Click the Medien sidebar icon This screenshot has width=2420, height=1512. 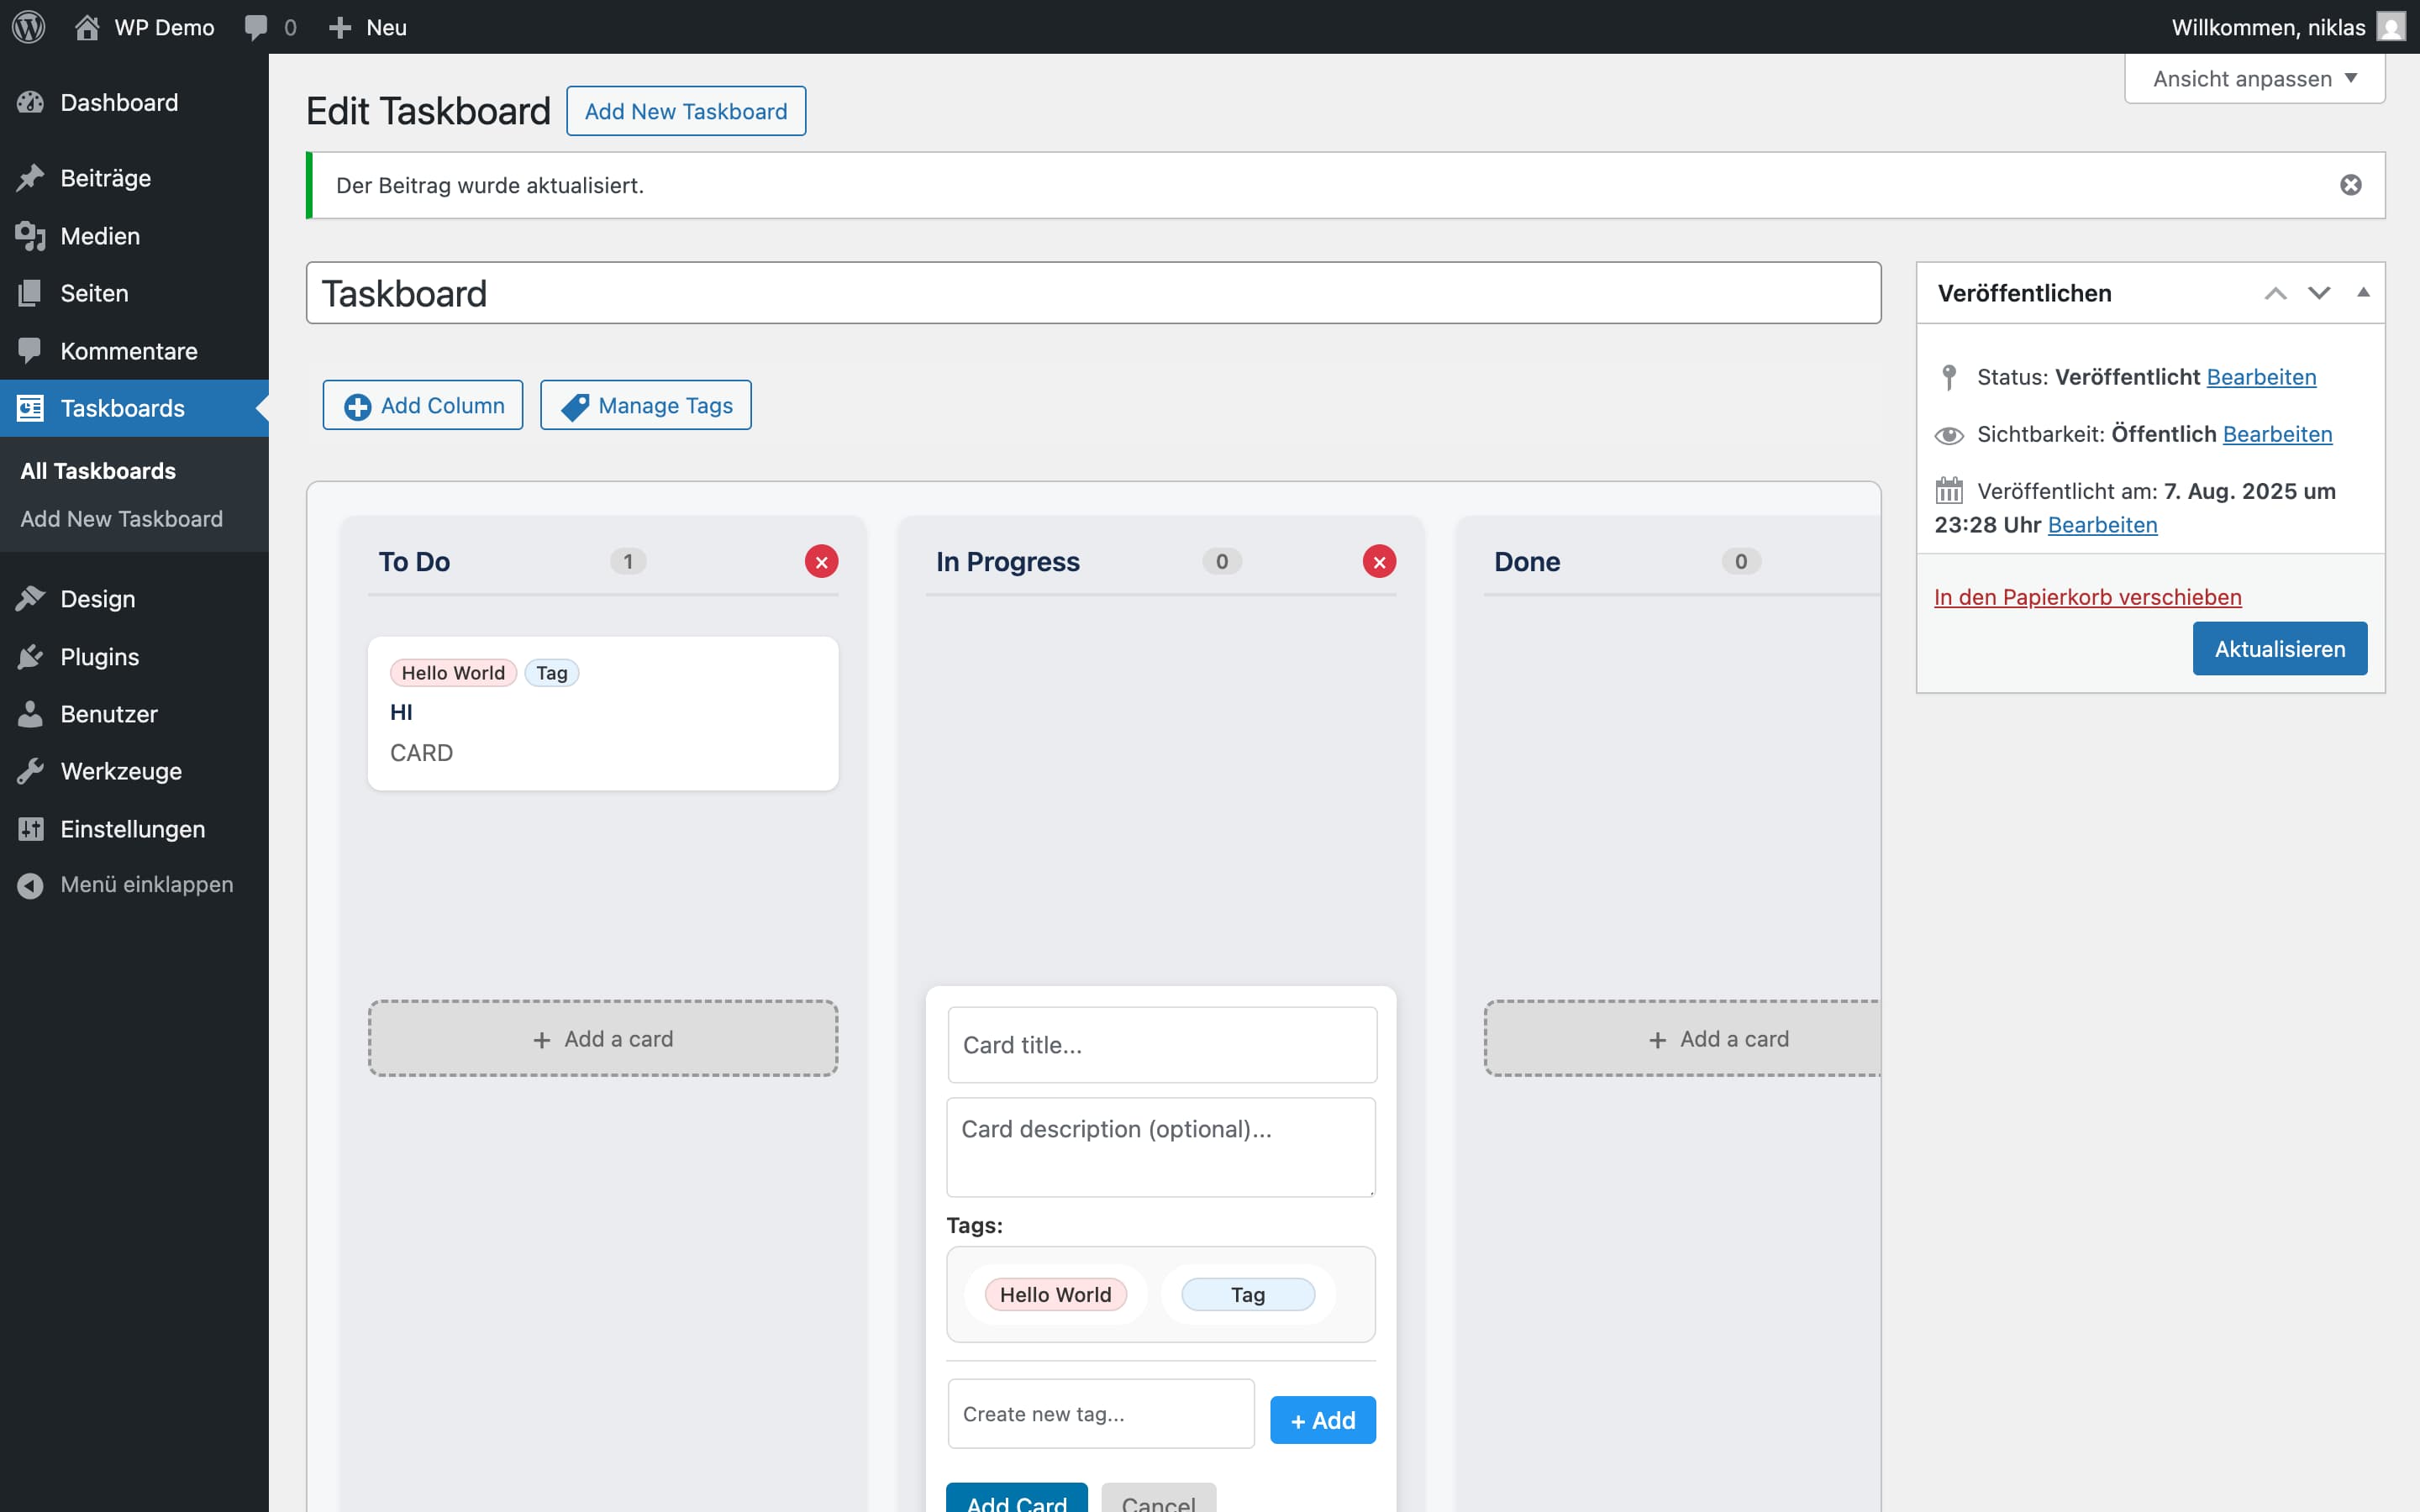click(x=30, y=236)
